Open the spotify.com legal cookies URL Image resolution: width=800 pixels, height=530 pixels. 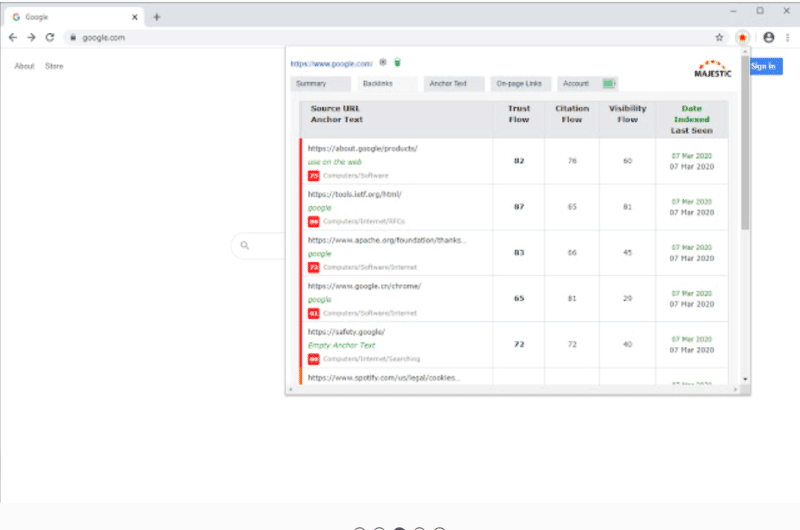coord(384,378)
